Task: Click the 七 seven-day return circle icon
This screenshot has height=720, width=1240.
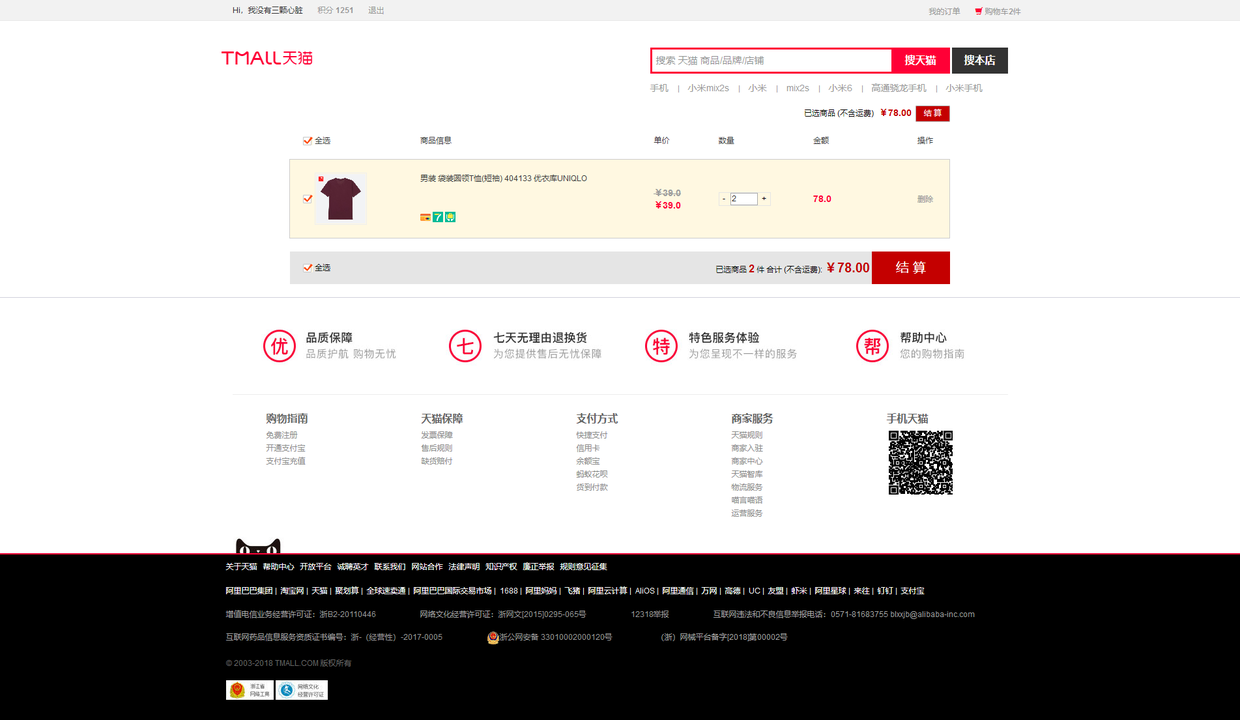Action: pos(465,346)
